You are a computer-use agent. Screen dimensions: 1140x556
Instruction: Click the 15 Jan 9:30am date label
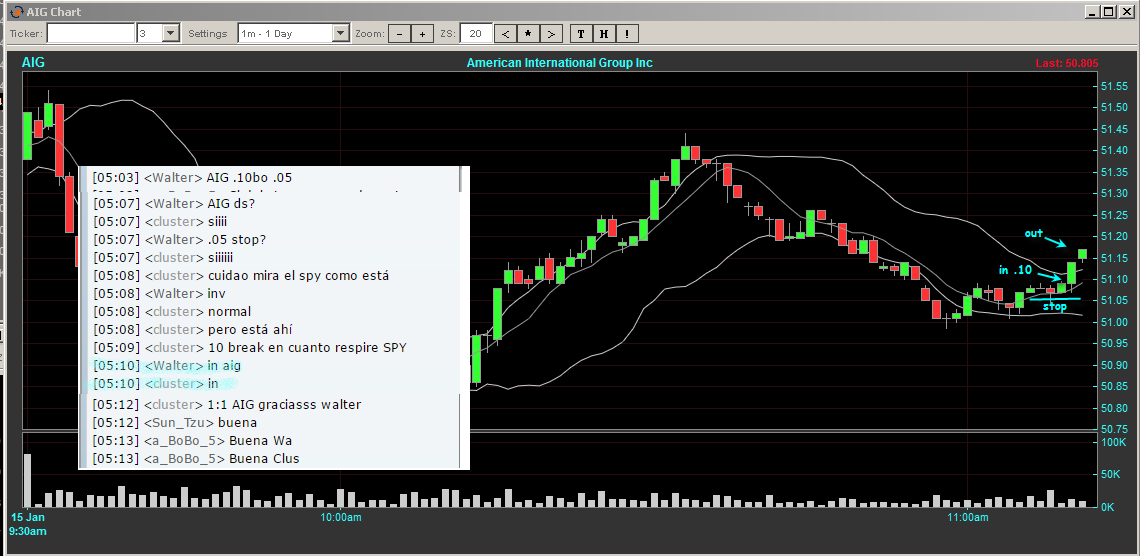click(x=28, y=524)
